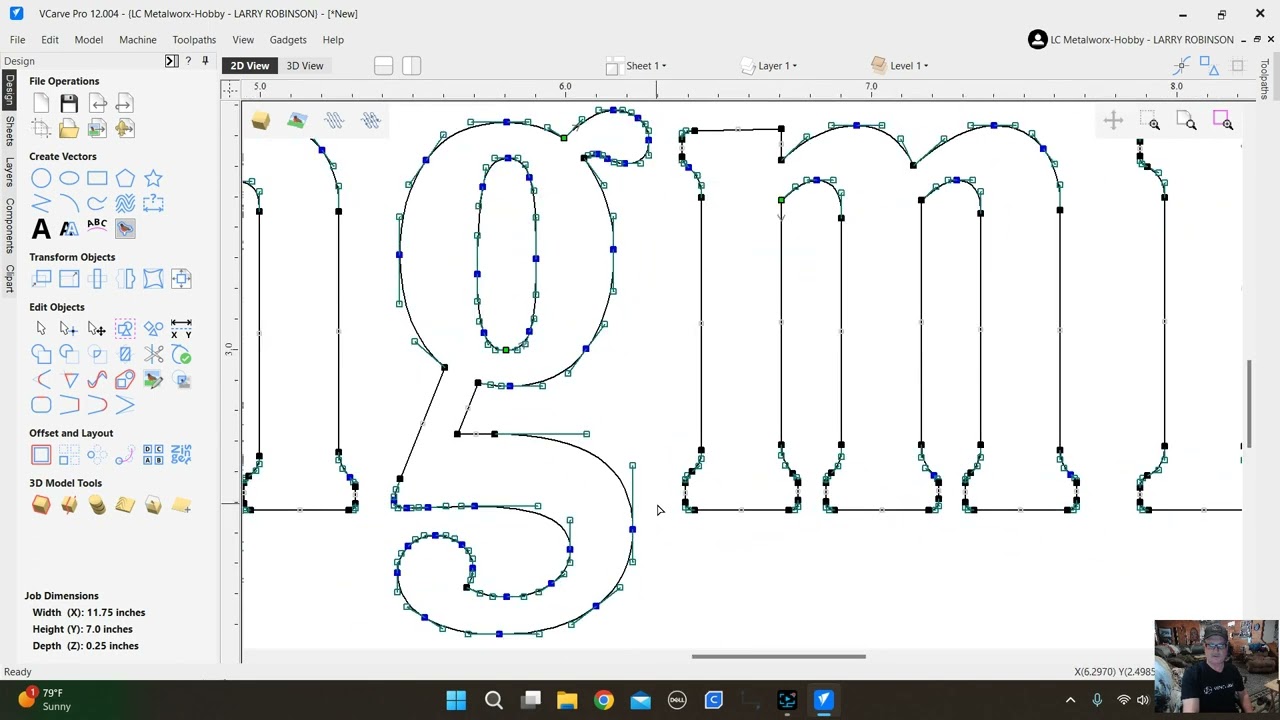Viewport: 1280px width, 720px height.
Task: Open the Clipart side tab
Action: [x=9, y=279]
